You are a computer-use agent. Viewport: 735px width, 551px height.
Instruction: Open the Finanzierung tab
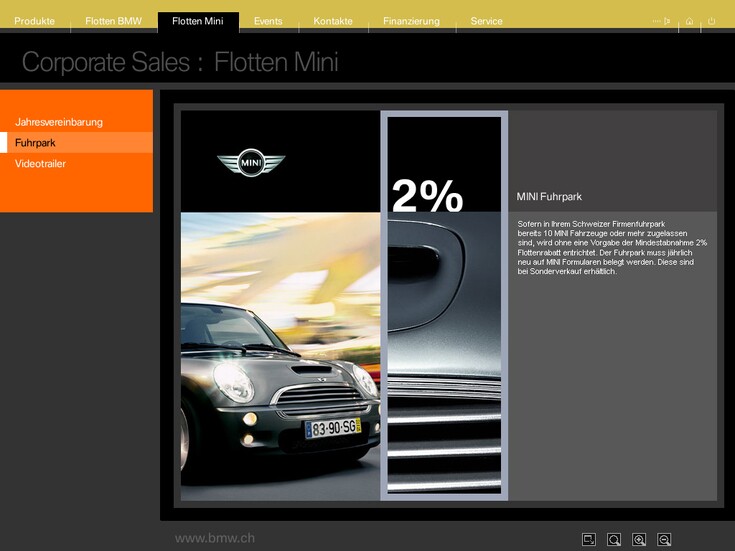[x=411, y=21]
